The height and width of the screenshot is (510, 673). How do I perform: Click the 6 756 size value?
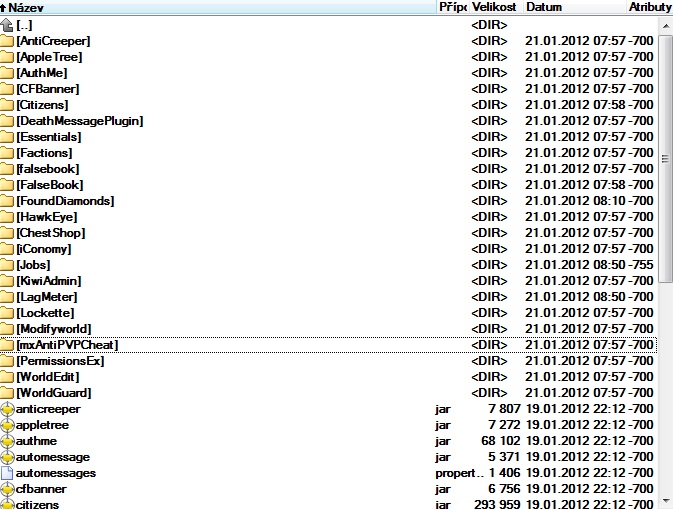click(x=504, y=489)
